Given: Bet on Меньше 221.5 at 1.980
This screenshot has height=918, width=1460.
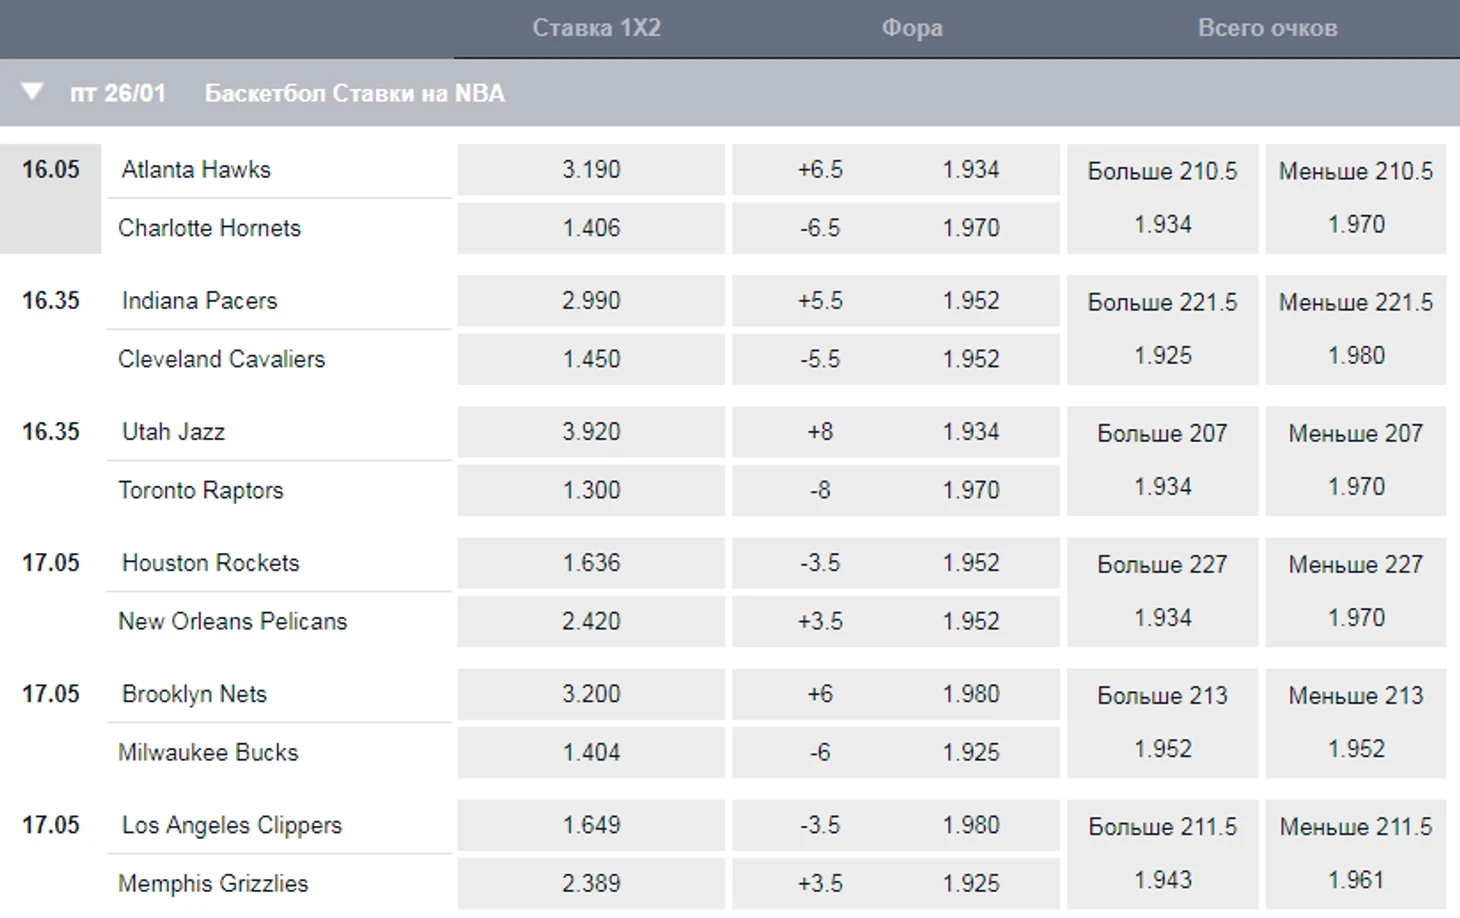Looking at the screenshot, I should coord(1356,329).
